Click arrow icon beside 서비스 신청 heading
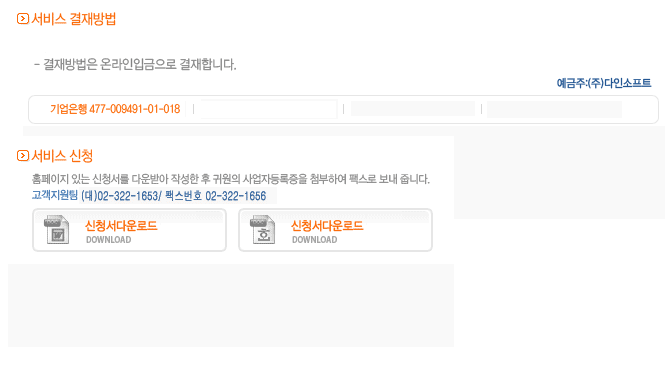The width and height of the screenshot is (668, 365). pos(23,155)
